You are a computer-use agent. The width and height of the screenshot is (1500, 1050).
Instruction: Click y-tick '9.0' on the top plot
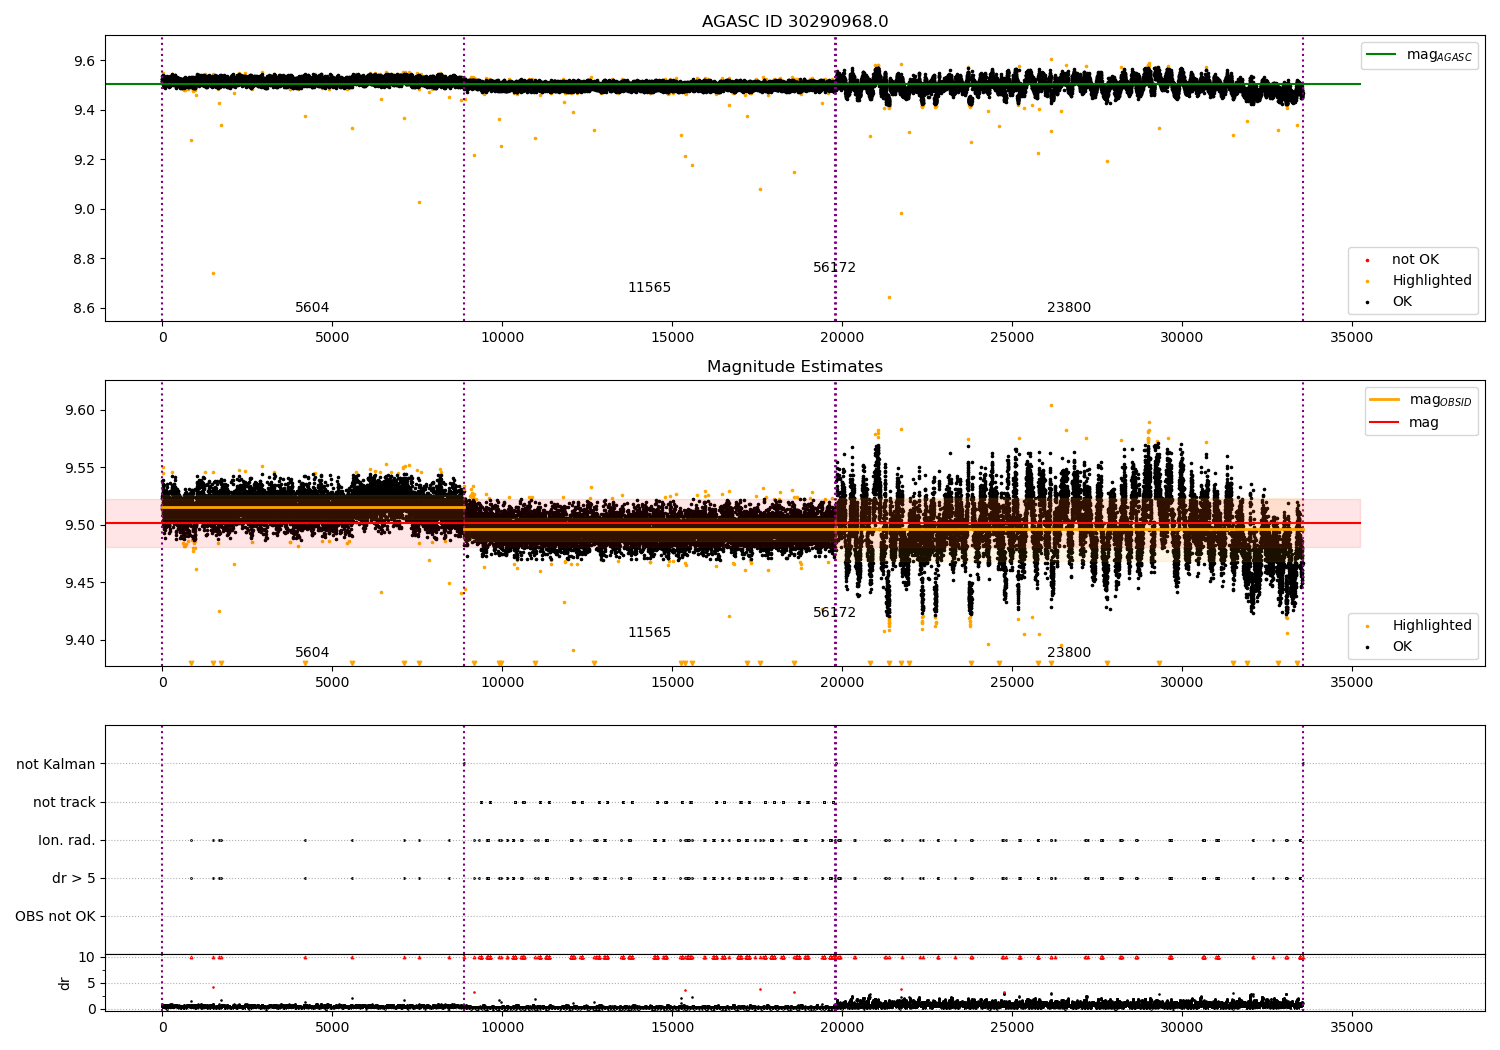pyautogui.click(x=84, y=210)
